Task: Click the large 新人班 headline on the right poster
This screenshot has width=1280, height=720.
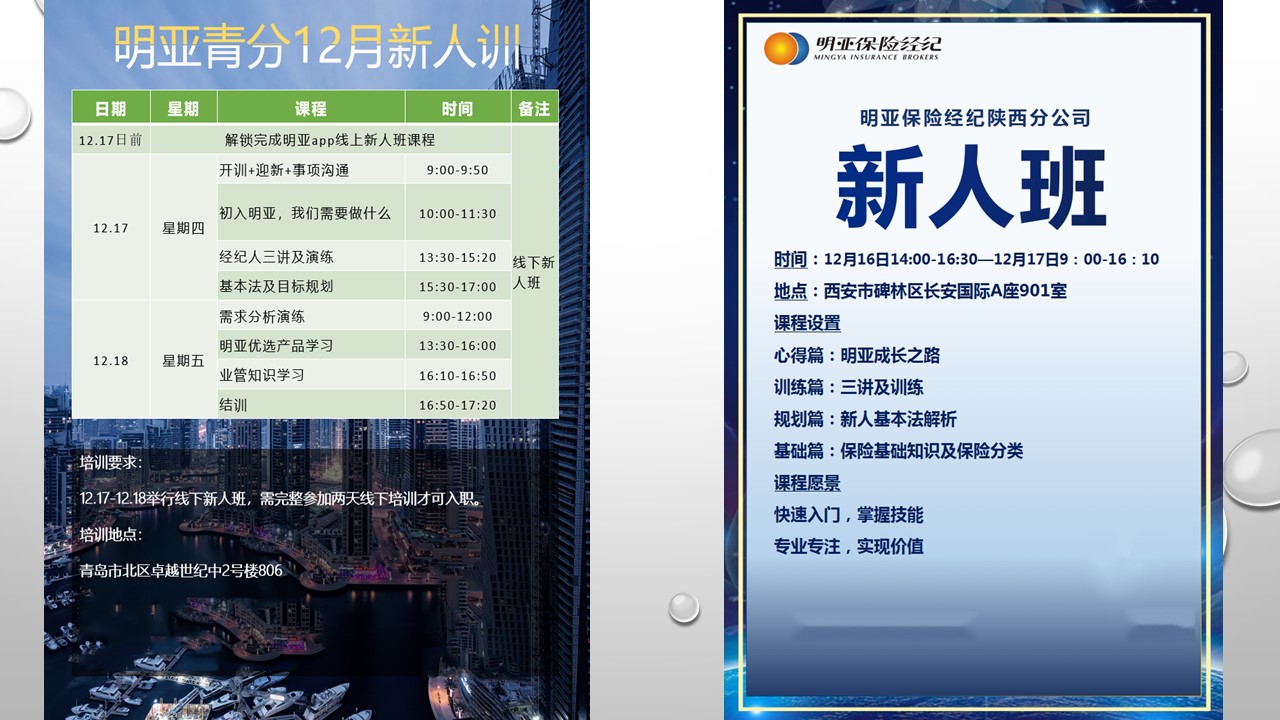Action: tap(971, 188)
